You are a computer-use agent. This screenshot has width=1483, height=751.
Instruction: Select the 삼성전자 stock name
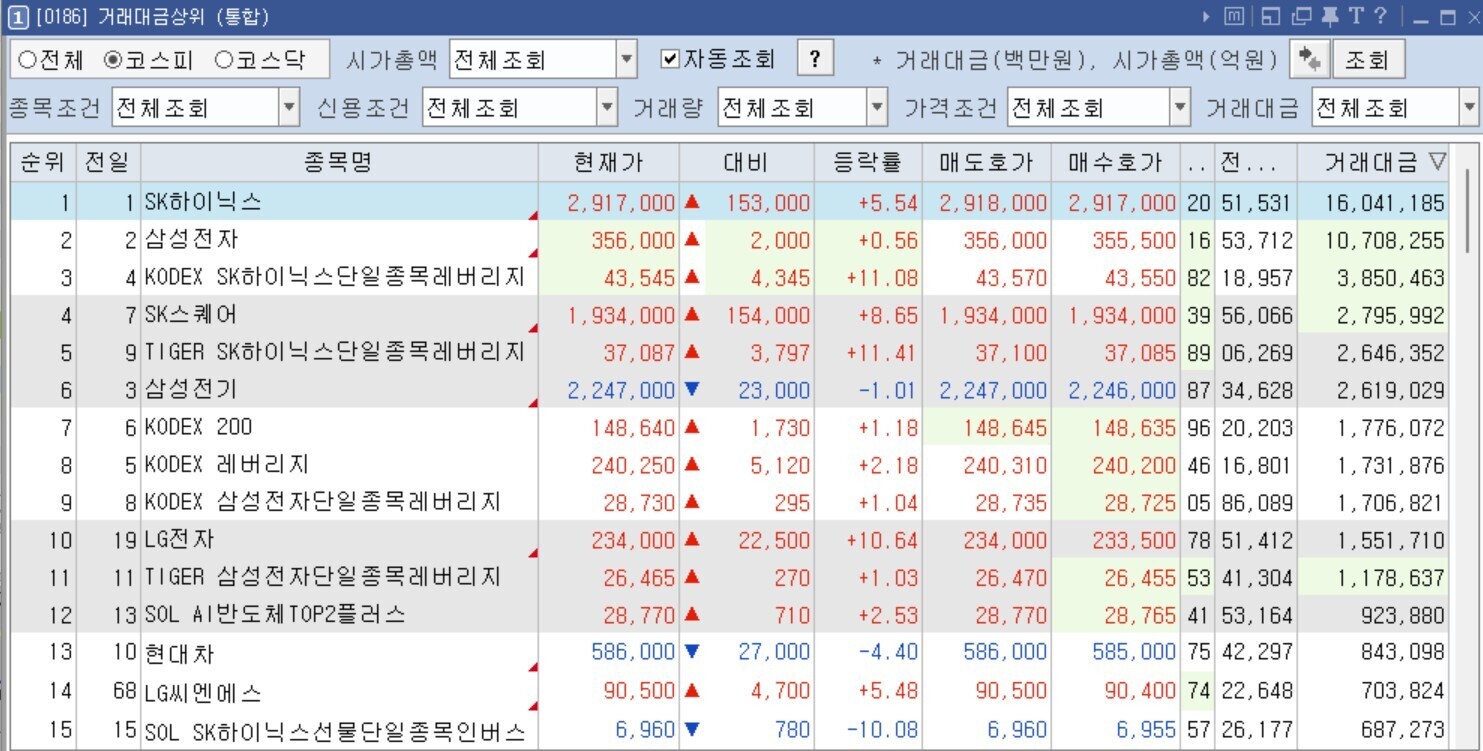(x=191, y=240)
